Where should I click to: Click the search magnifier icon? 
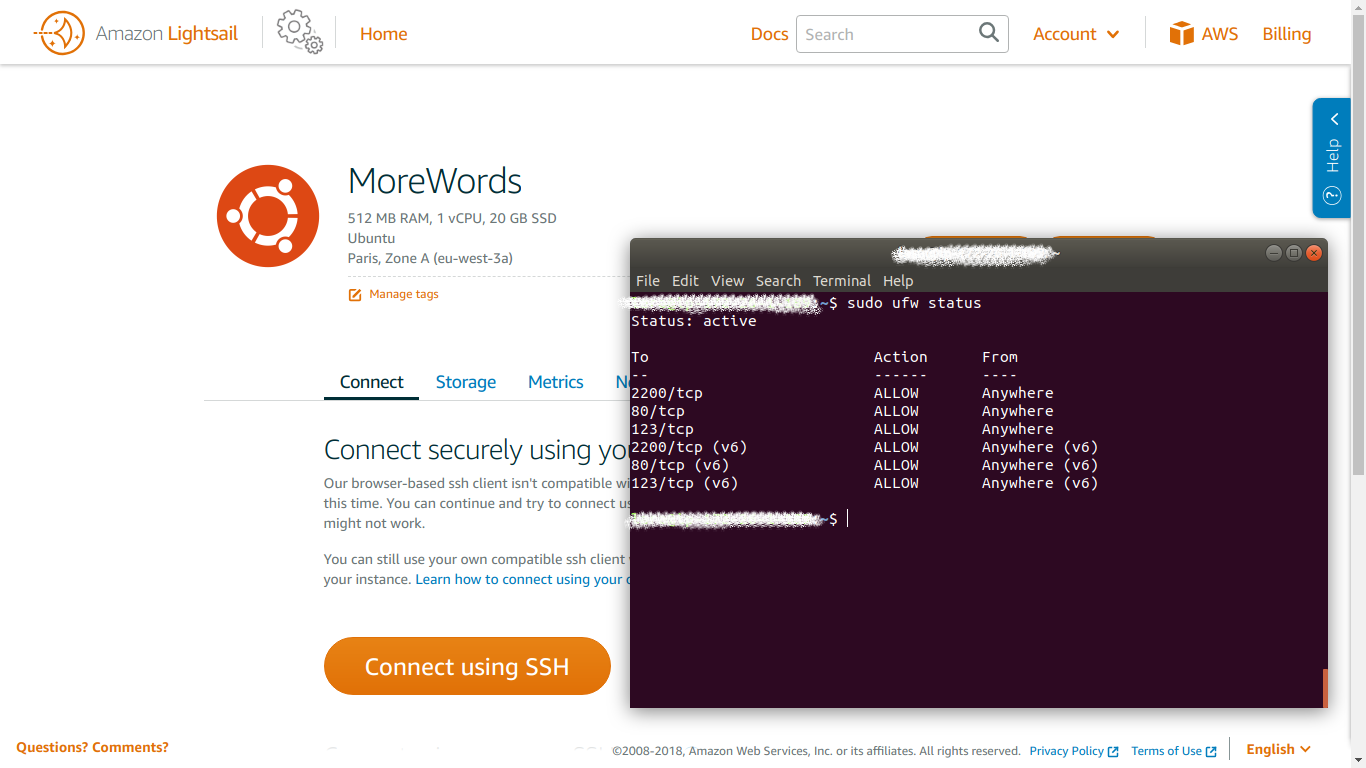click(989, 33)
